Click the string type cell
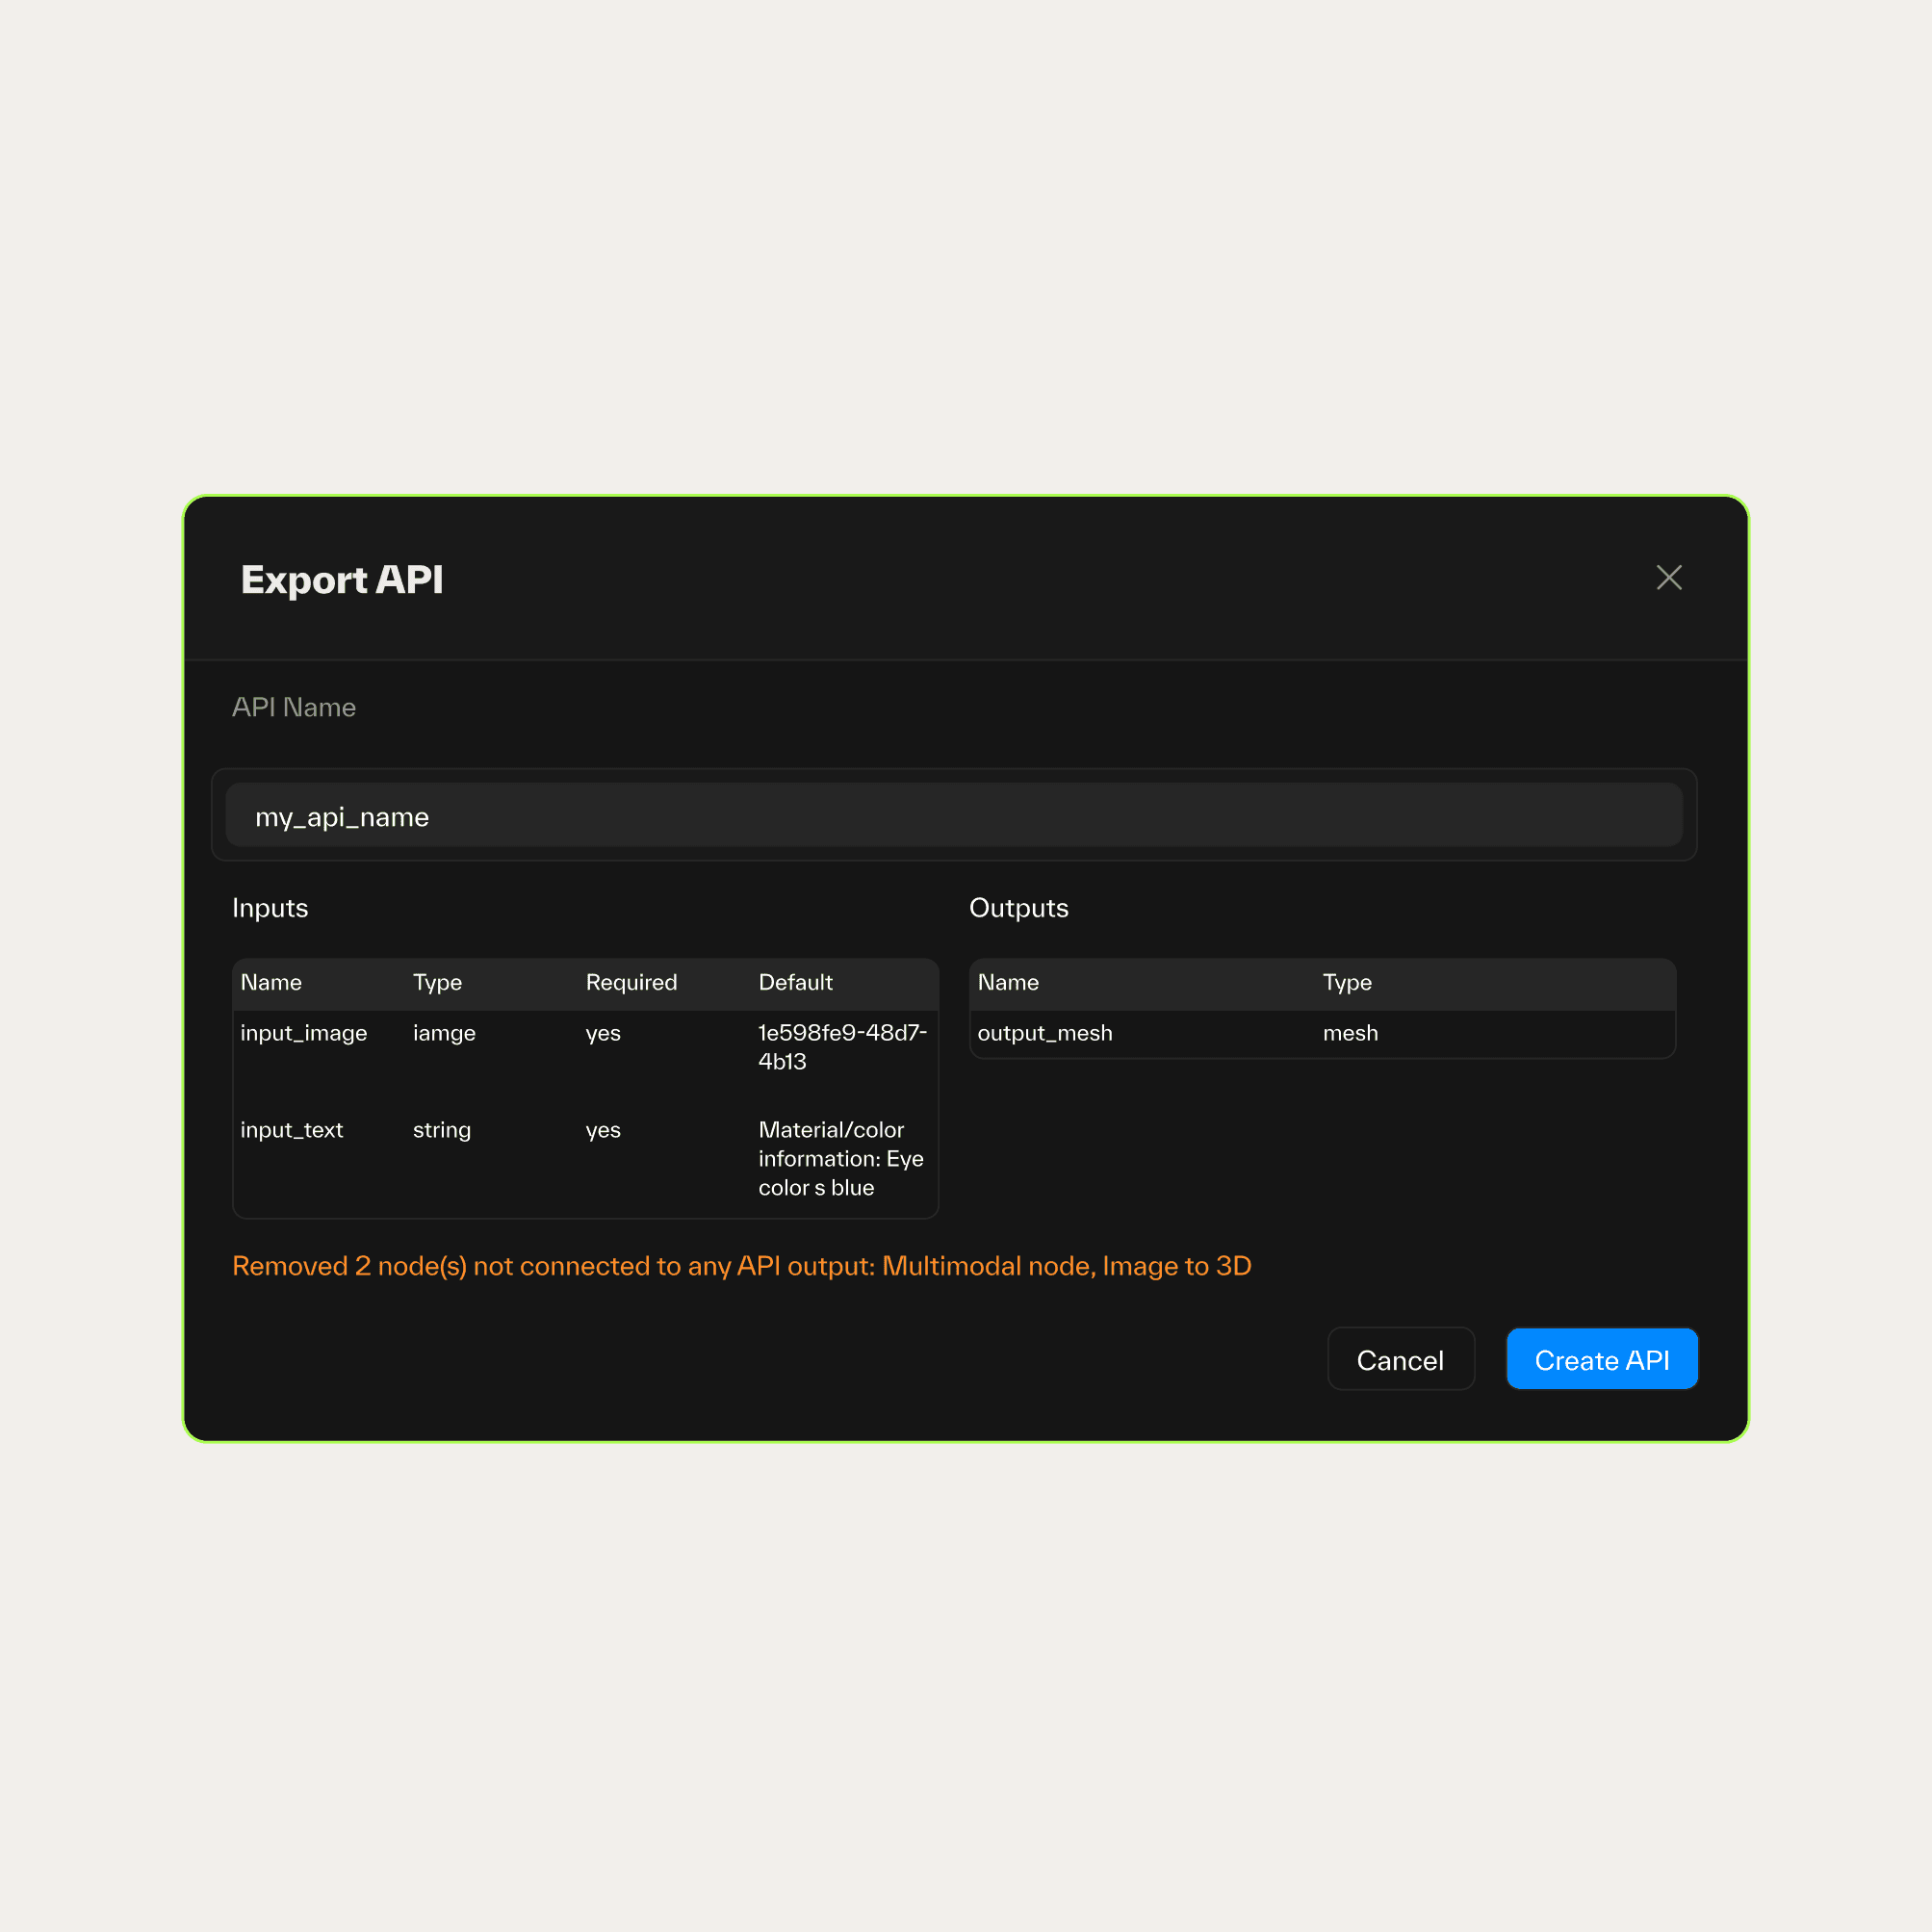 coord(441,1130)
